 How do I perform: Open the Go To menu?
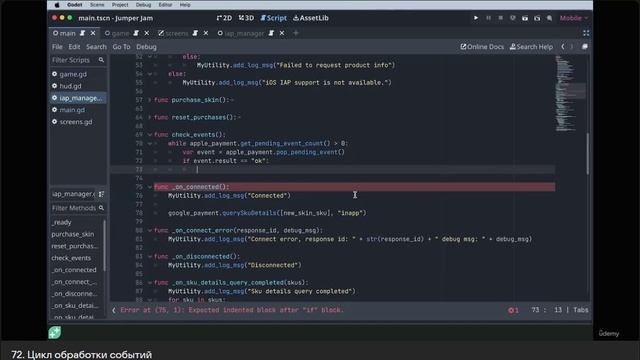point(121,47)
